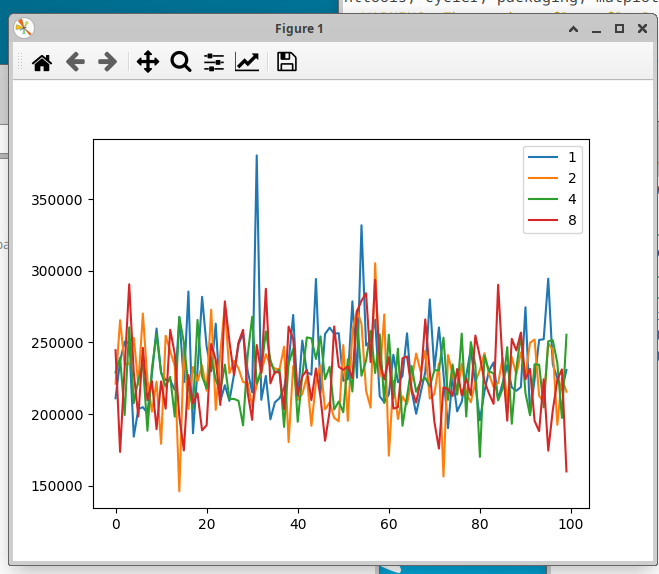Save the figure with floppy disk icon
This screenshot has width=659, height=574.
point(287,63)
